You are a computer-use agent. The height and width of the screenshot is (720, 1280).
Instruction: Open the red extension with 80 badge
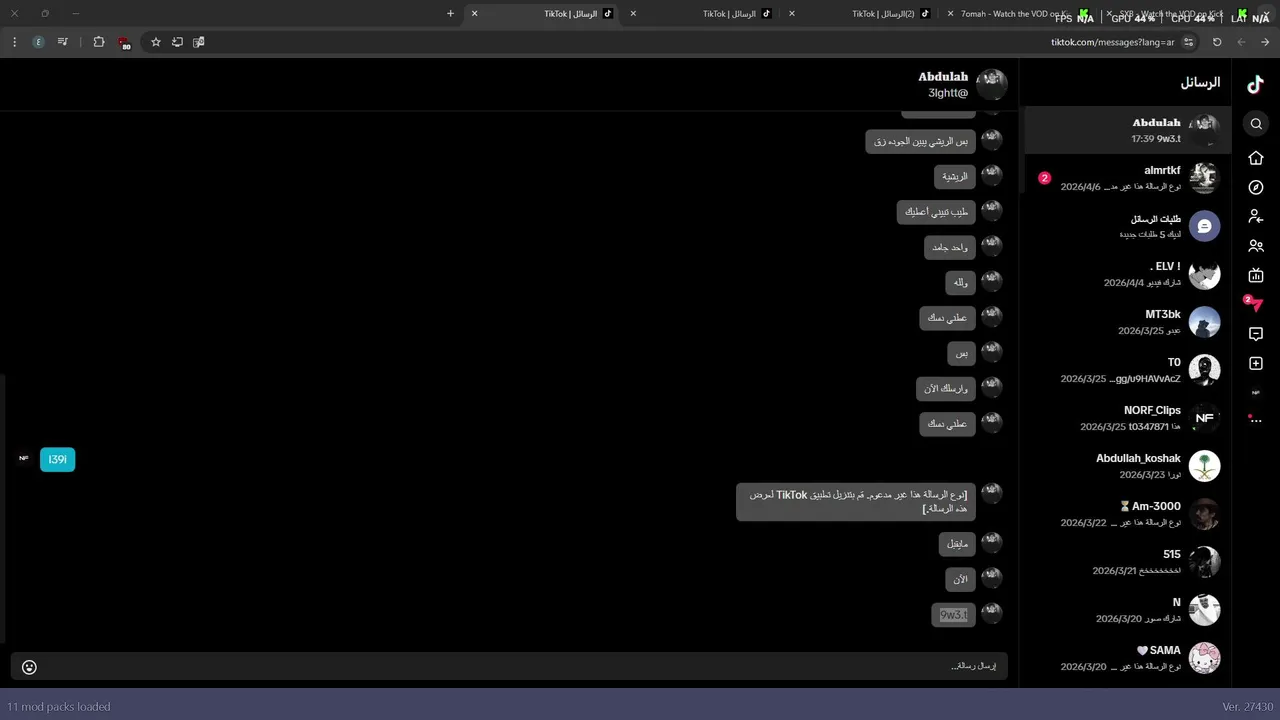coord(124,43)
